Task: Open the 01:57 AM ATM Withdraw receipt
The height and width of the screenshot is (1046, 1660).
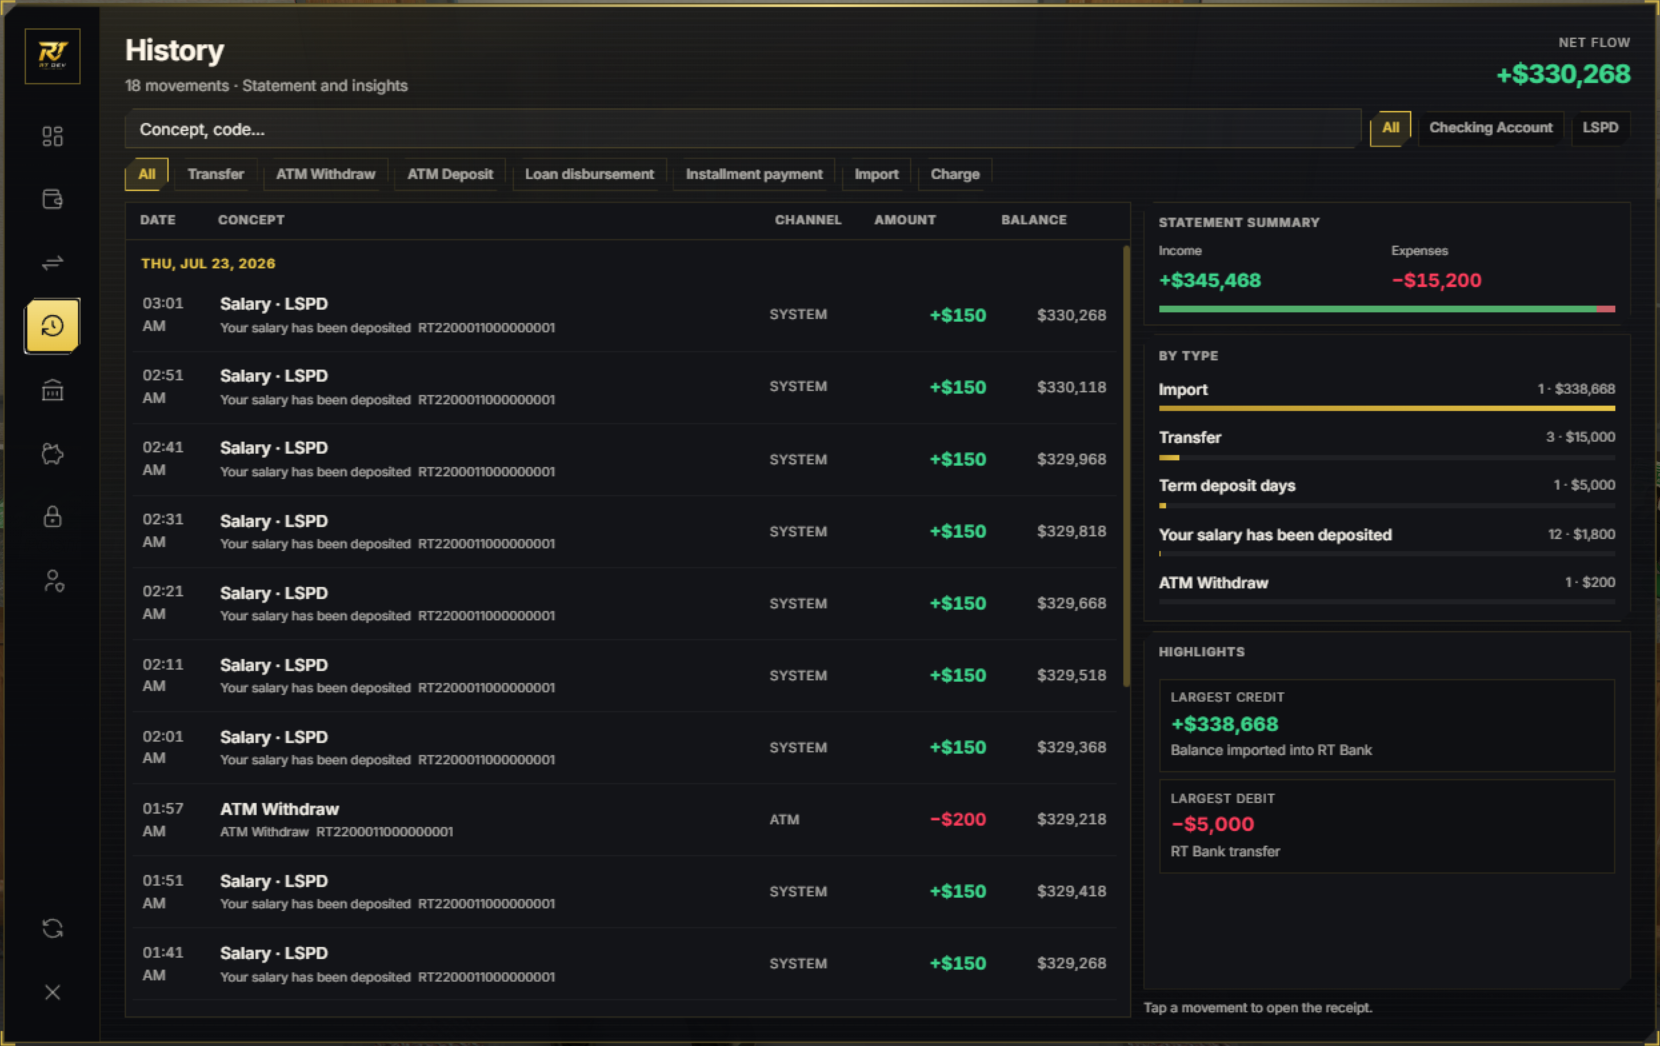Action: [624, 819]
